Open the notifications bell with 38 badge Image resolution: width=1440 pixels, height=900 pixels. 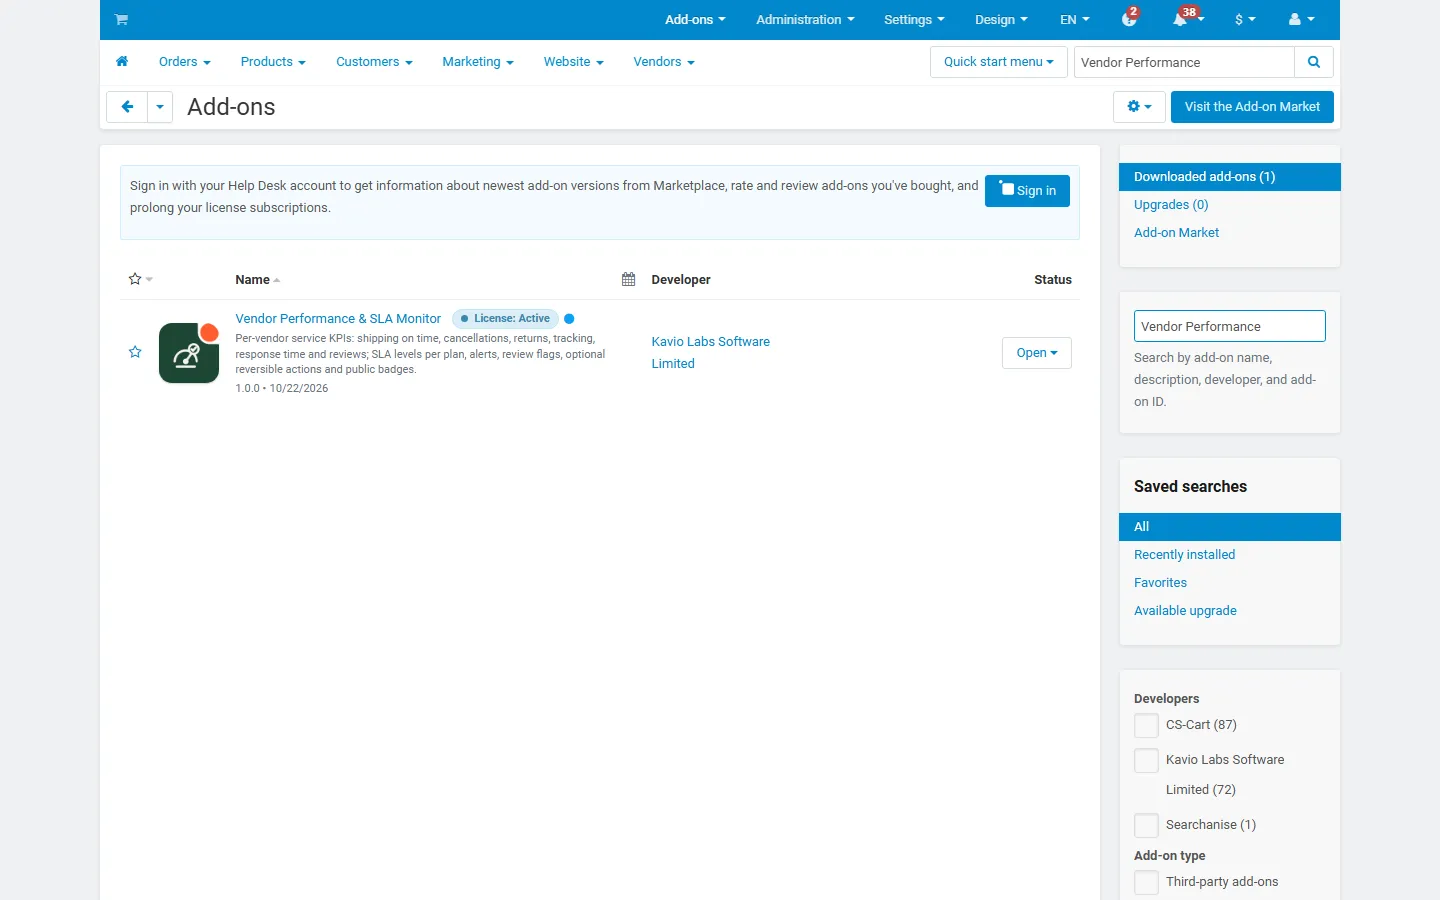[1187, 19]
